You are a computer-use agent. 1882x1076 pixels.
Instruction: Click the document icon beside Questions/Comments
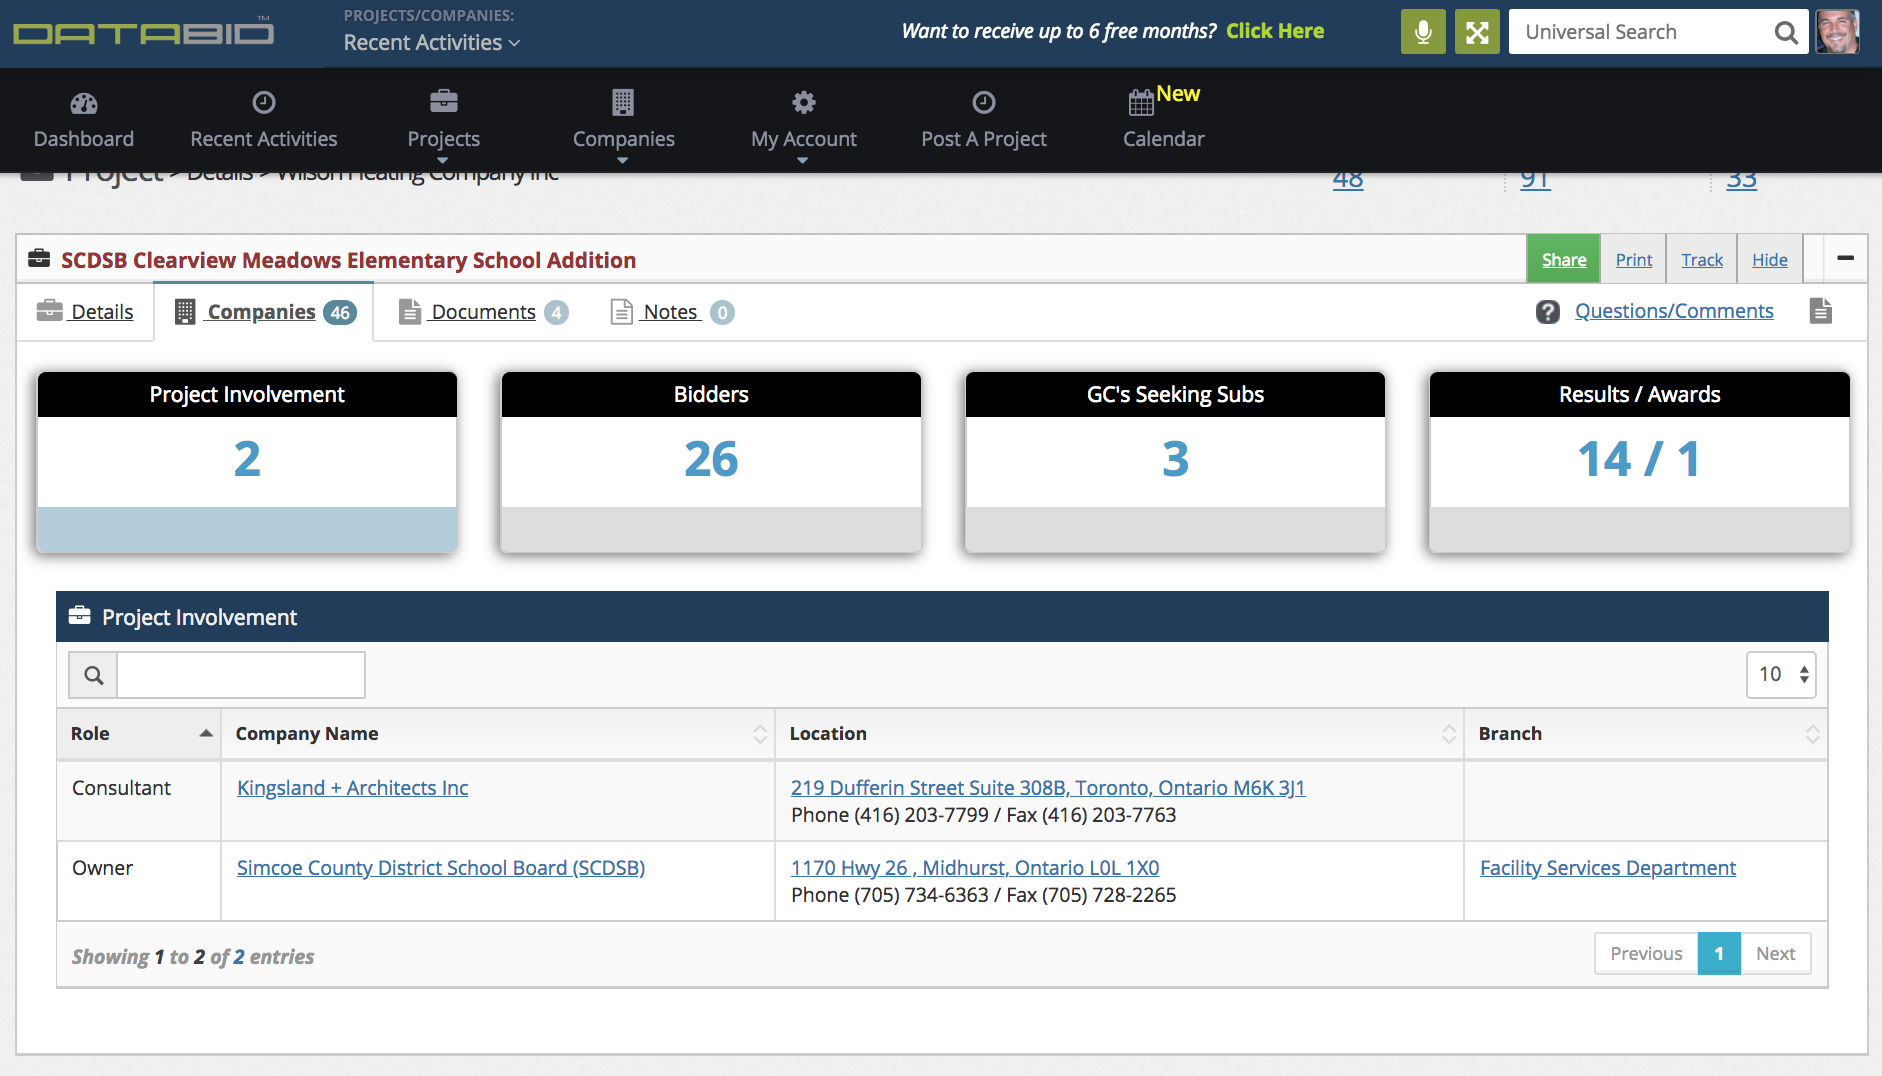click(1821, 311)
